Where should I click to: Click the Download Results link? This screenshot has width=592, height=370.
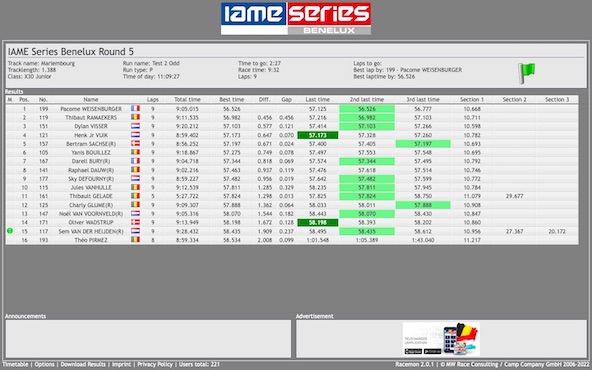tap(83, 364)
